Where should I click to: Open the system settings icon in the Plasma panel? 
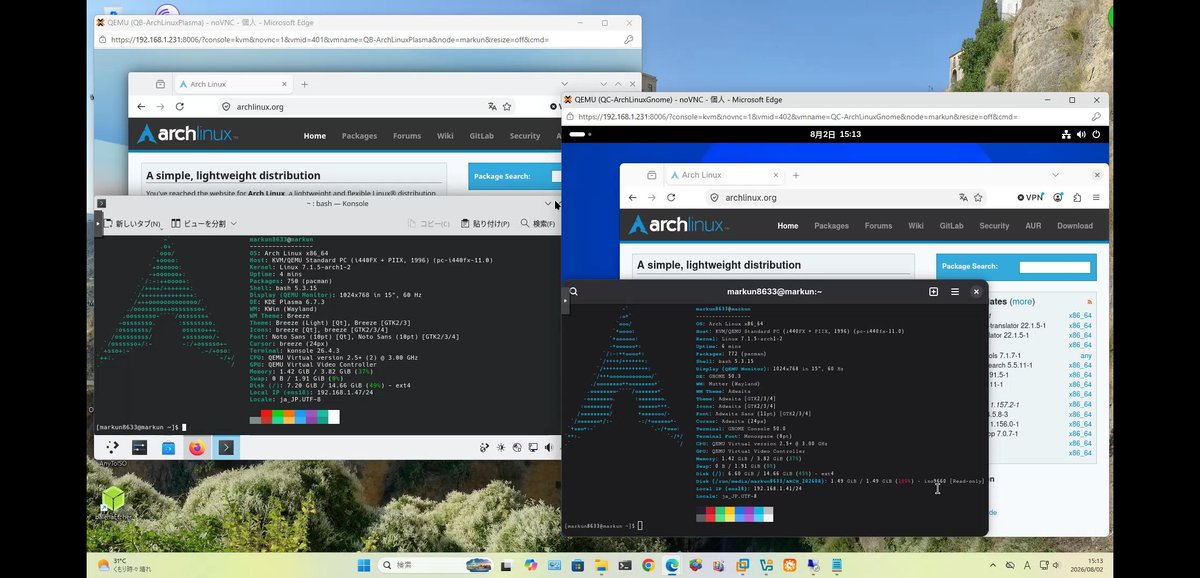[140, 447]
